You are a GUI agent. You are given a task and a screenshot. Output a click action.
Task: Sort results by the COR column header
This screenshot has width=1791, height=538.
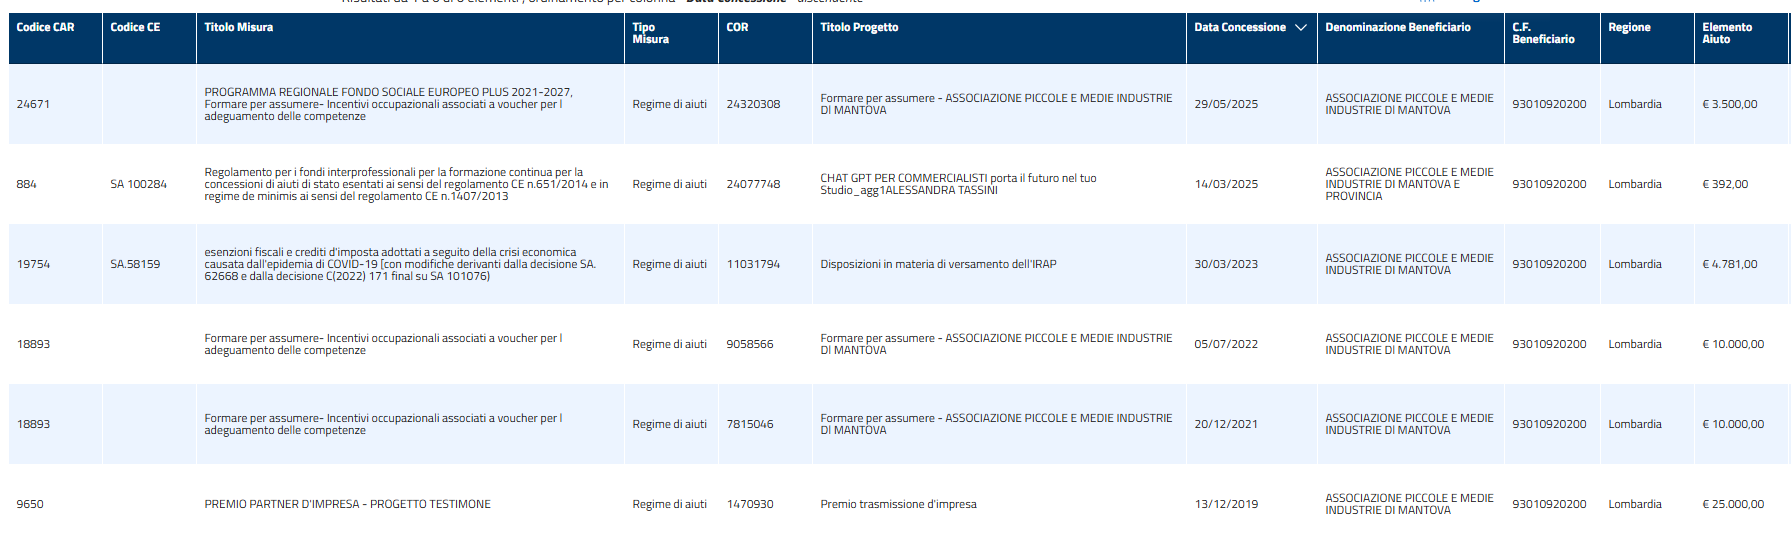[737, 28]
